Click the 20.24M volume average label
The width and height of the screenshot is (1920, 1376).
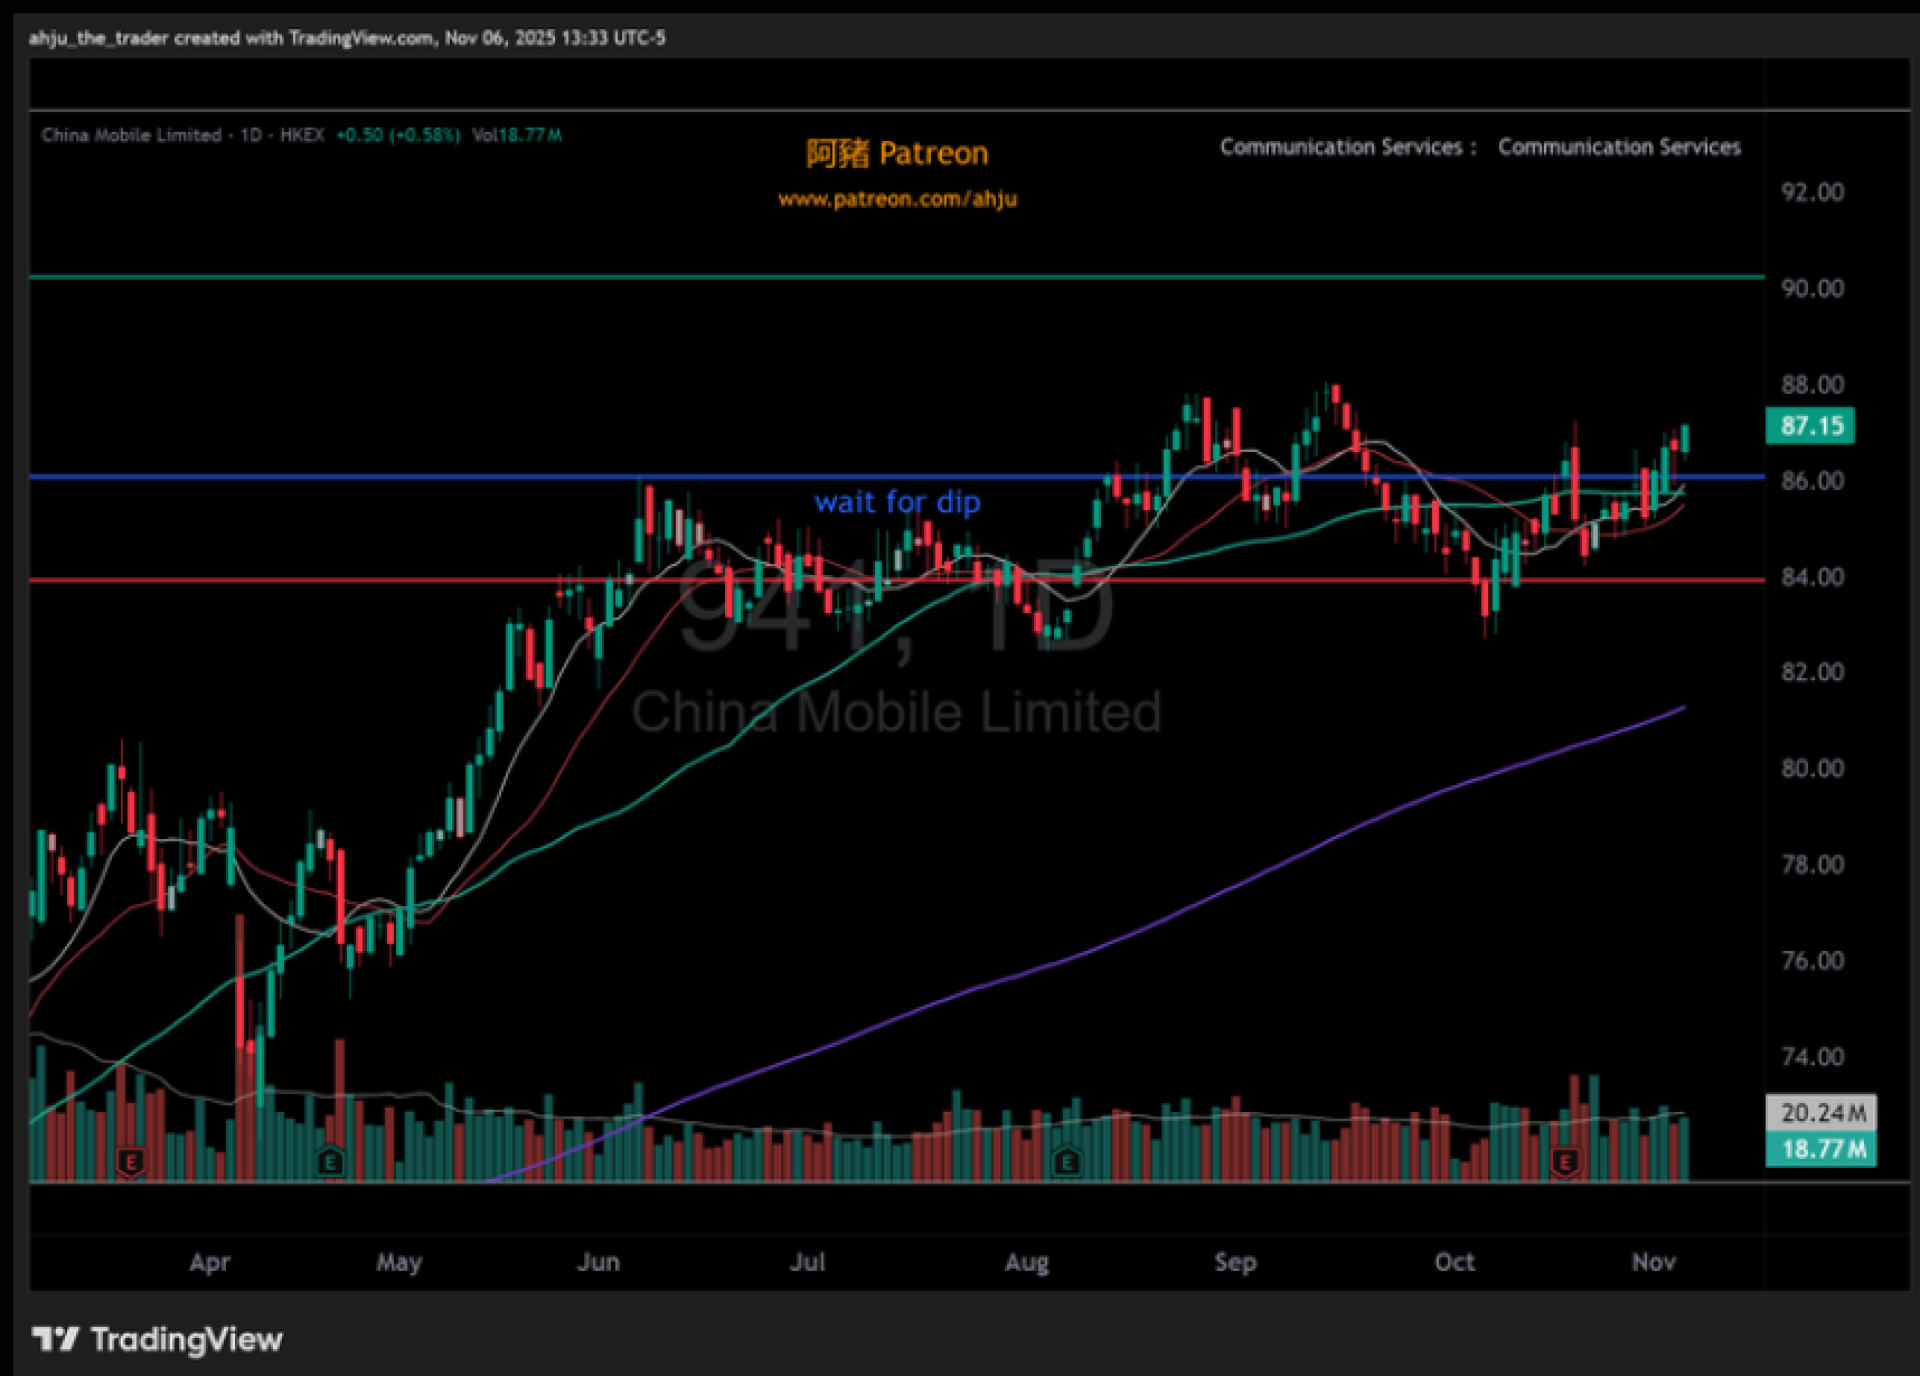click(x=1822, y=1113)
